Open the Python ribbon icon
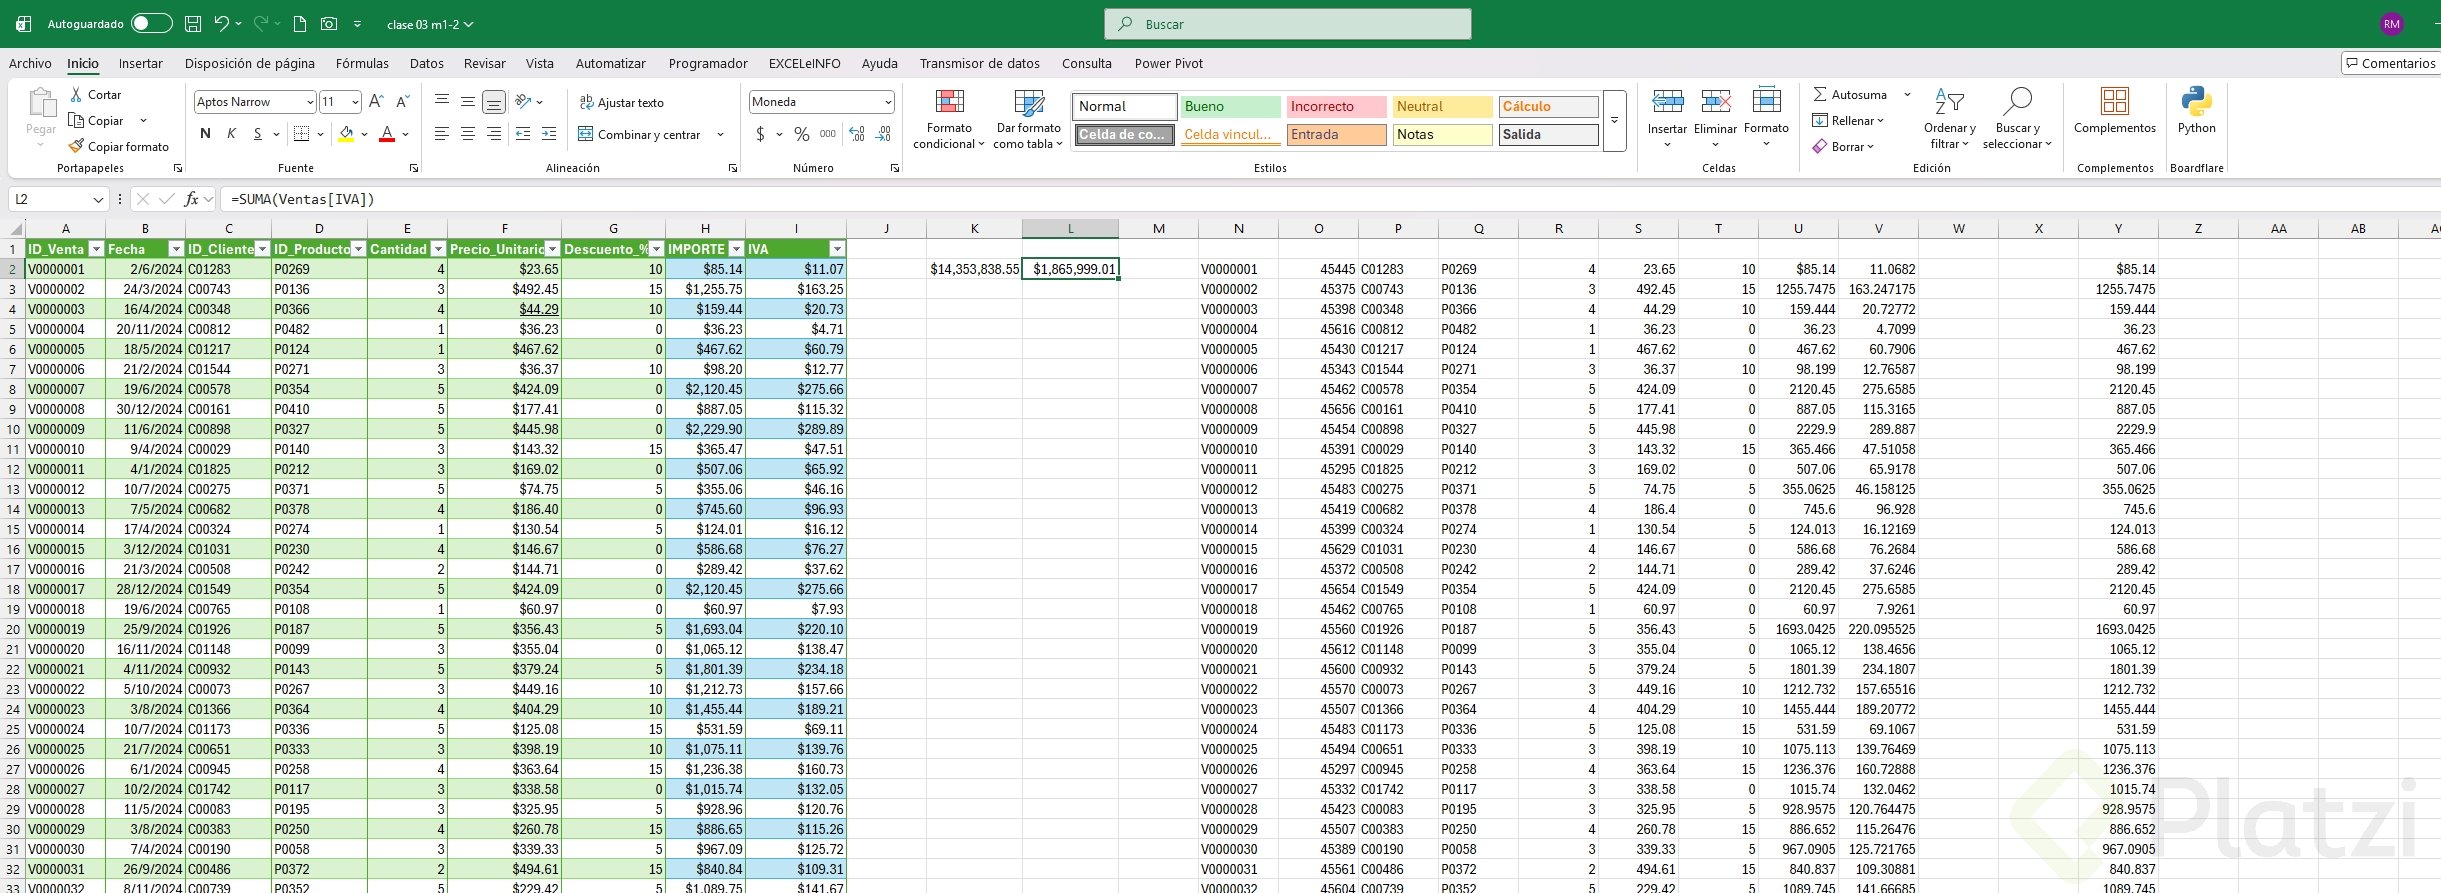Screen dimensions: 2441x893 [2196, 102]
